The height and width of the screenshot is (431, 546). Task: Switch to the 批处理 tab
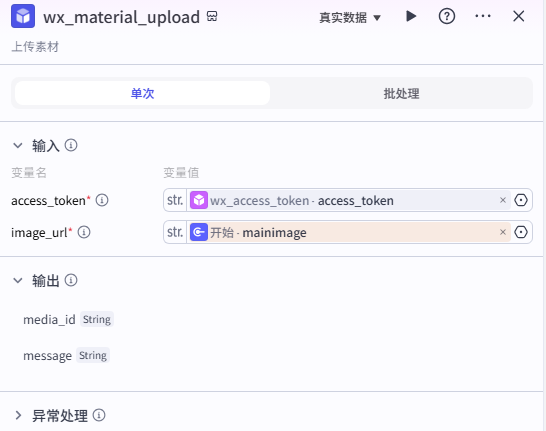[401, 93]
